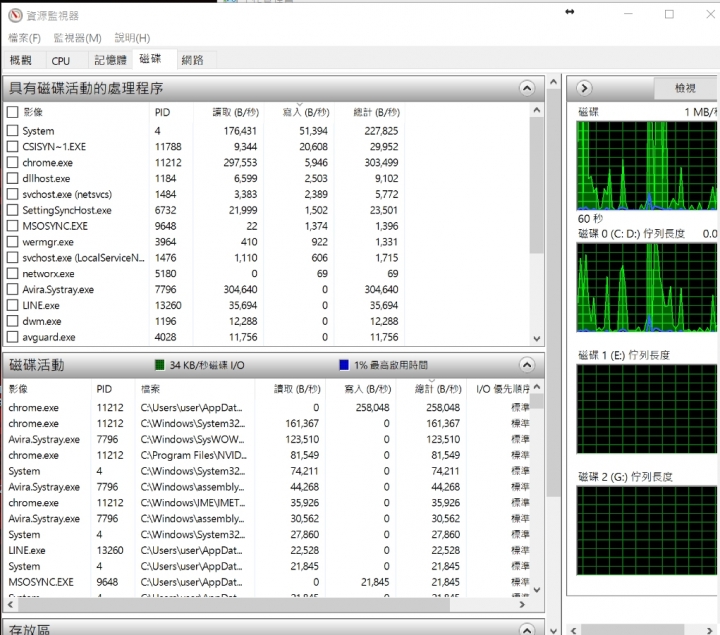This screenshot has width=720, height=635.
Task: Open the 檢視 dropdown in the graph pane
Action: click(685, 88)
